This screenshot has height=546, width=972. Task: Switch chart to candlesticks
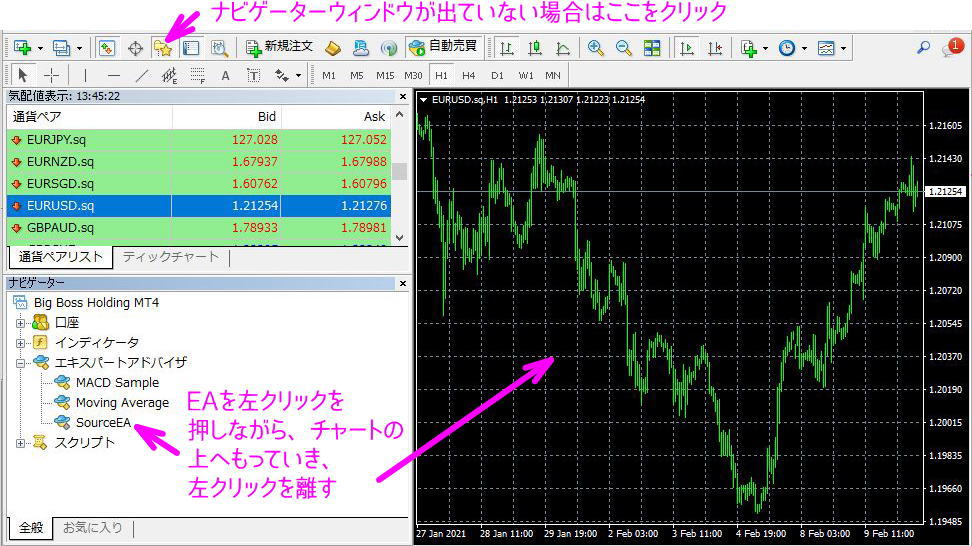(x=534, y=48)
